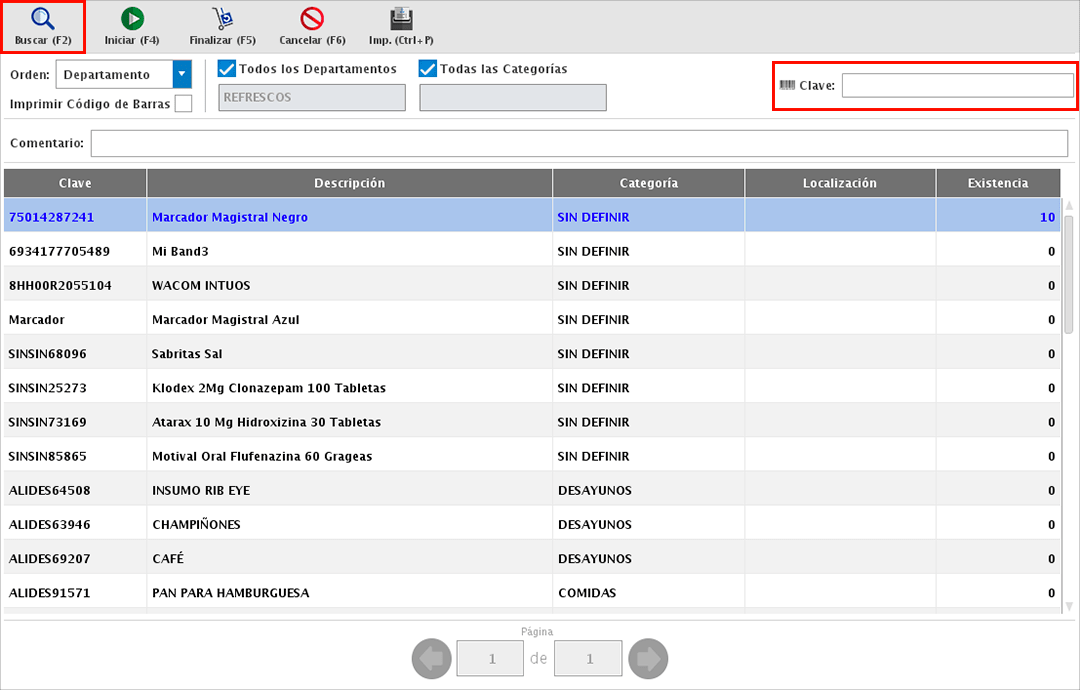Click the vertical scrollbar of the table
This screenshot has height=690, width=1080.
1069,273
